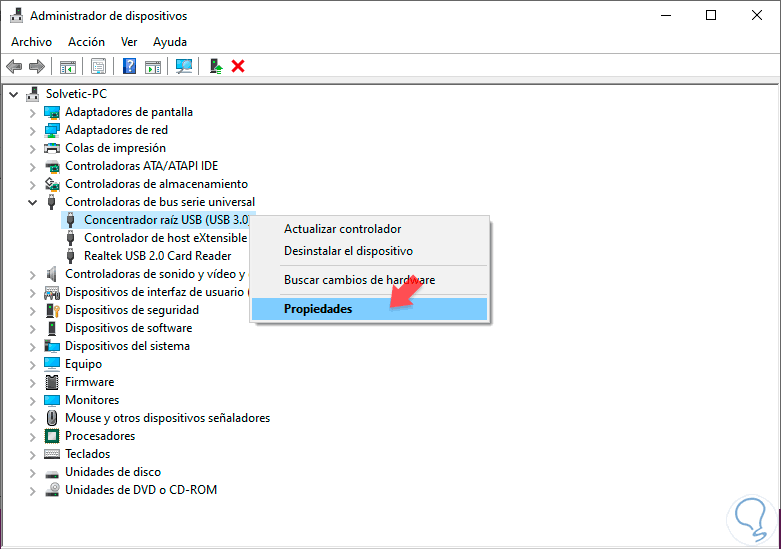Select the Equipo text label
This screenshot has height=549, width=781.
[83, 364]
